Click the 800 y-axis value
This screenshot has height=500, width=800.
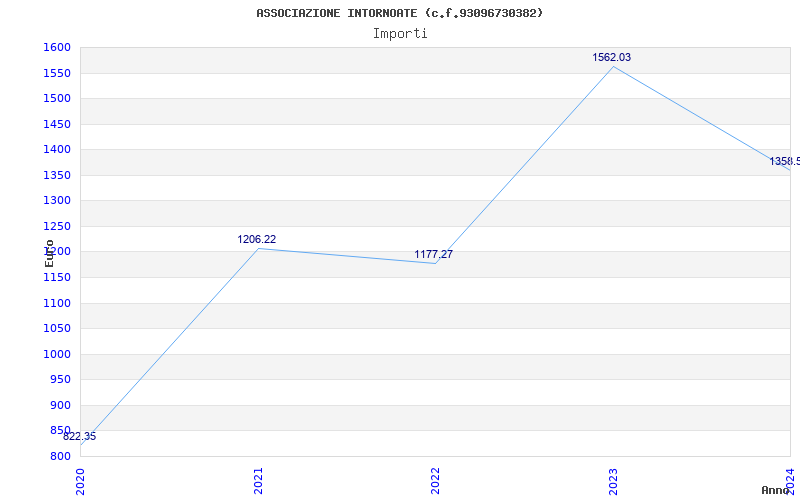[x=60, y=457]
